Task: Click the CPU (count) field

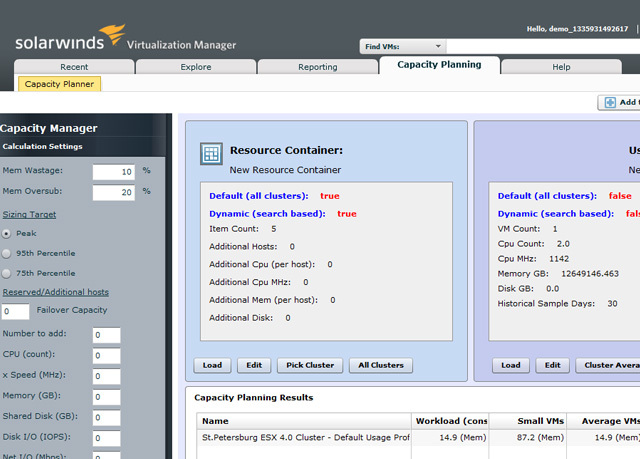Action: point(107,355)
